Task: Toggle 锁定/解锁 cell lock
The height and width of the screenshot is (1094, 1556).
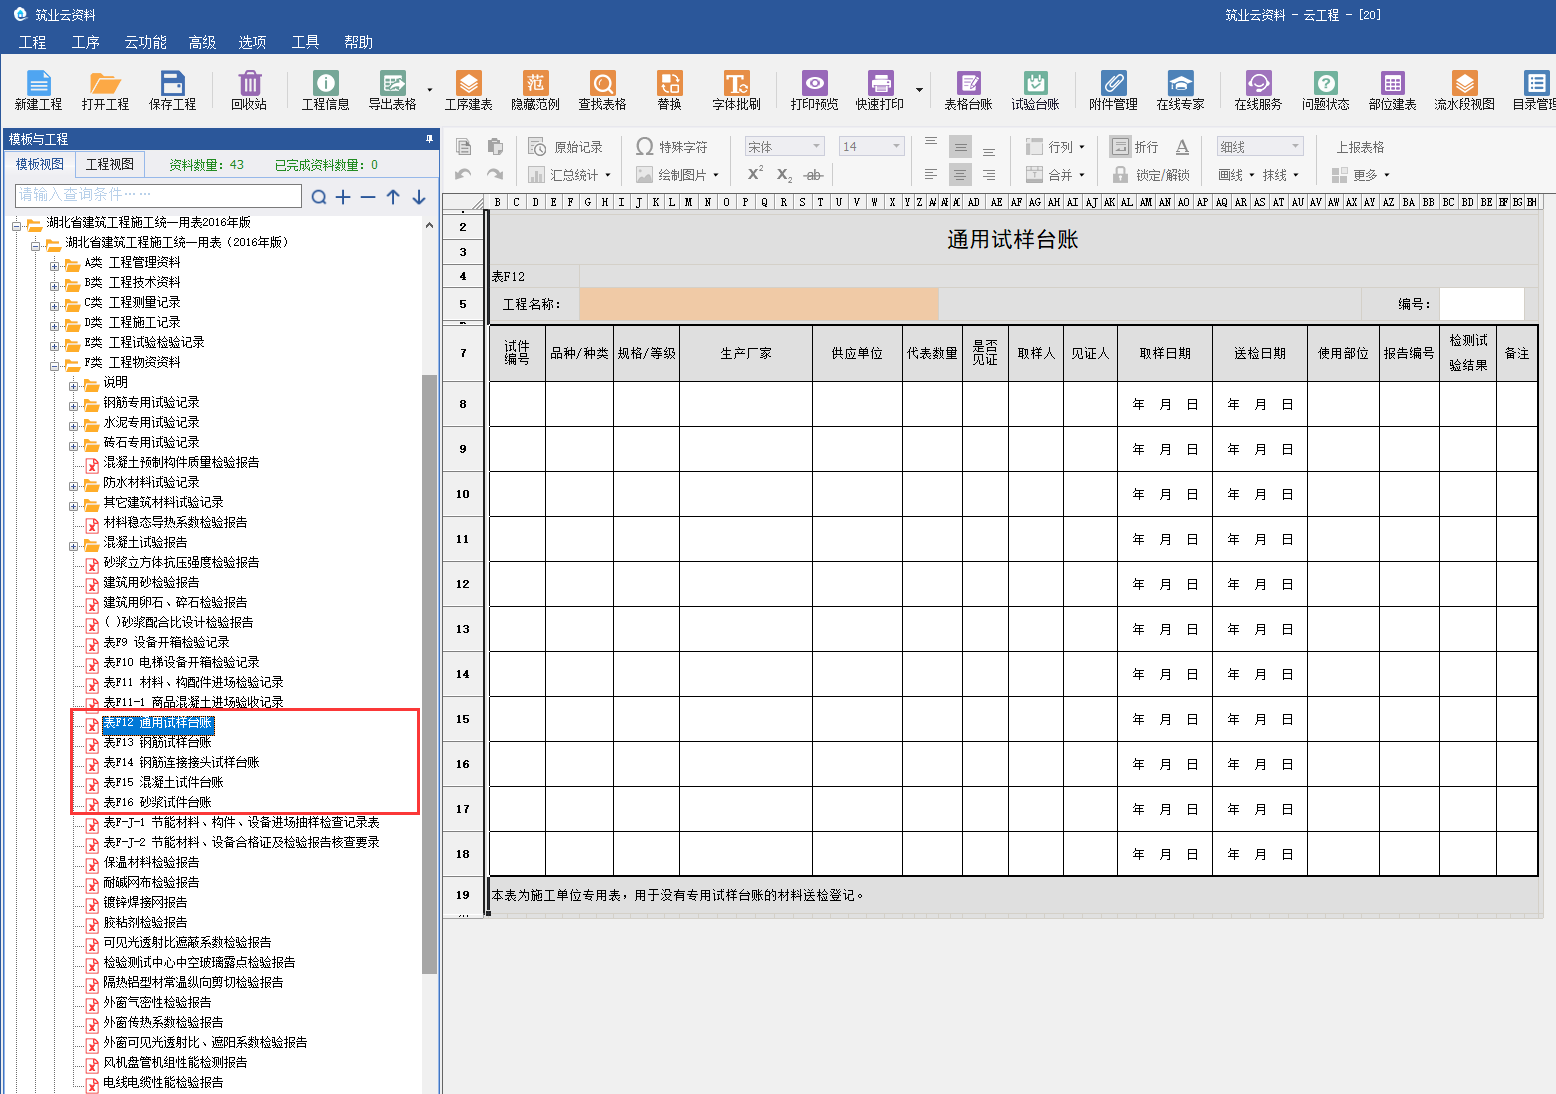Action: pos(1150,175)
